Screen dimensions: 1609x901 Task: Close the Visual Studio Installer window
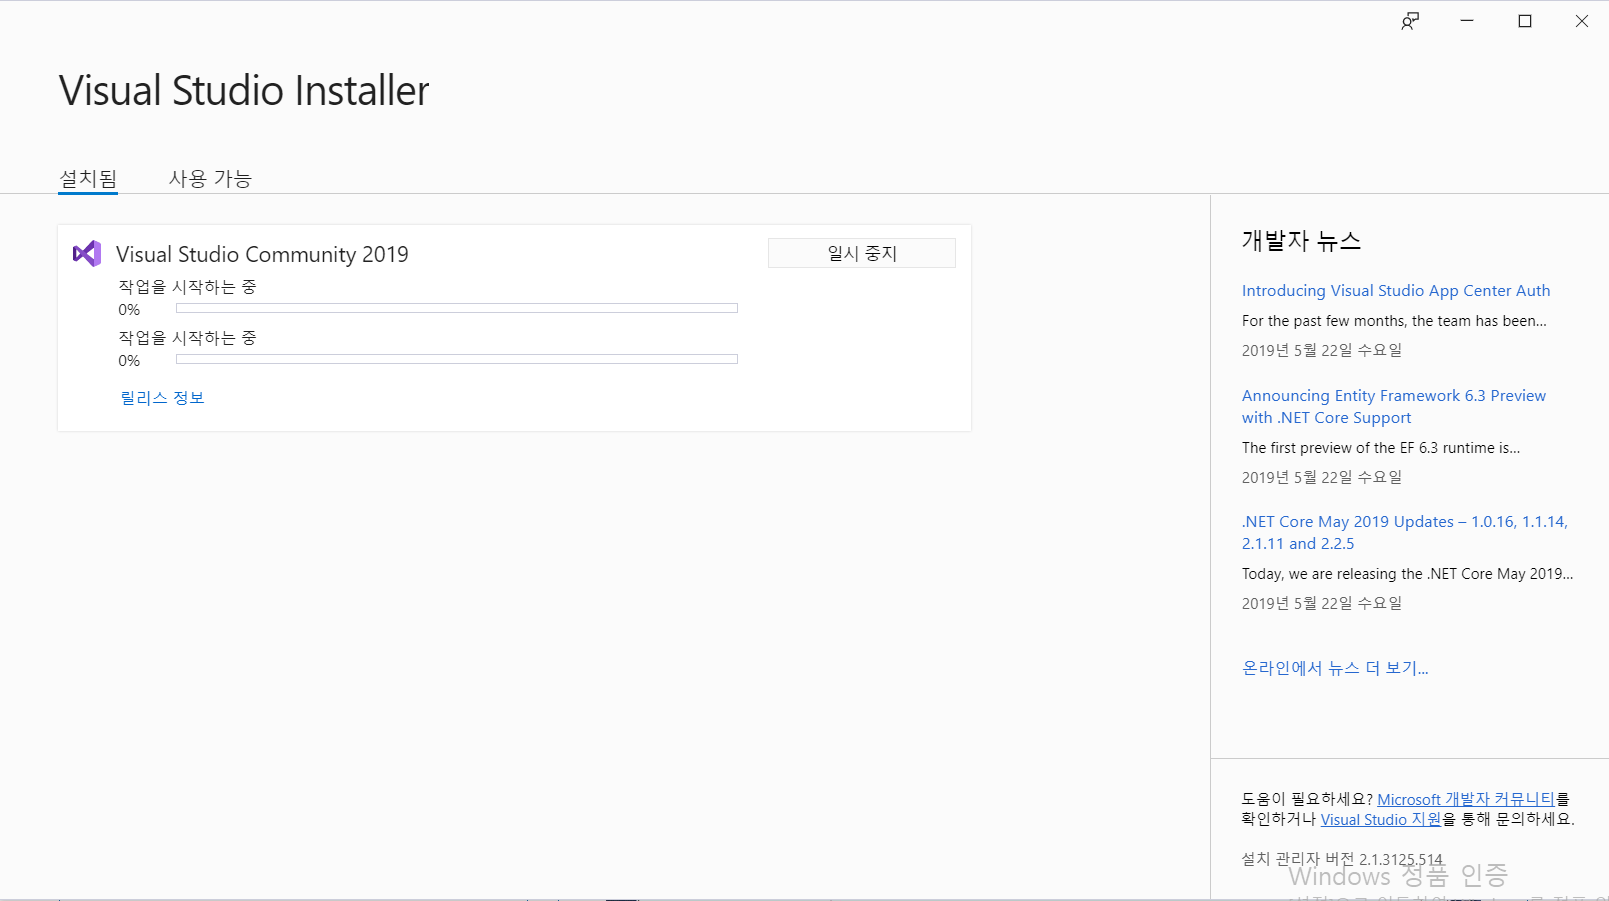[1582, 21]
